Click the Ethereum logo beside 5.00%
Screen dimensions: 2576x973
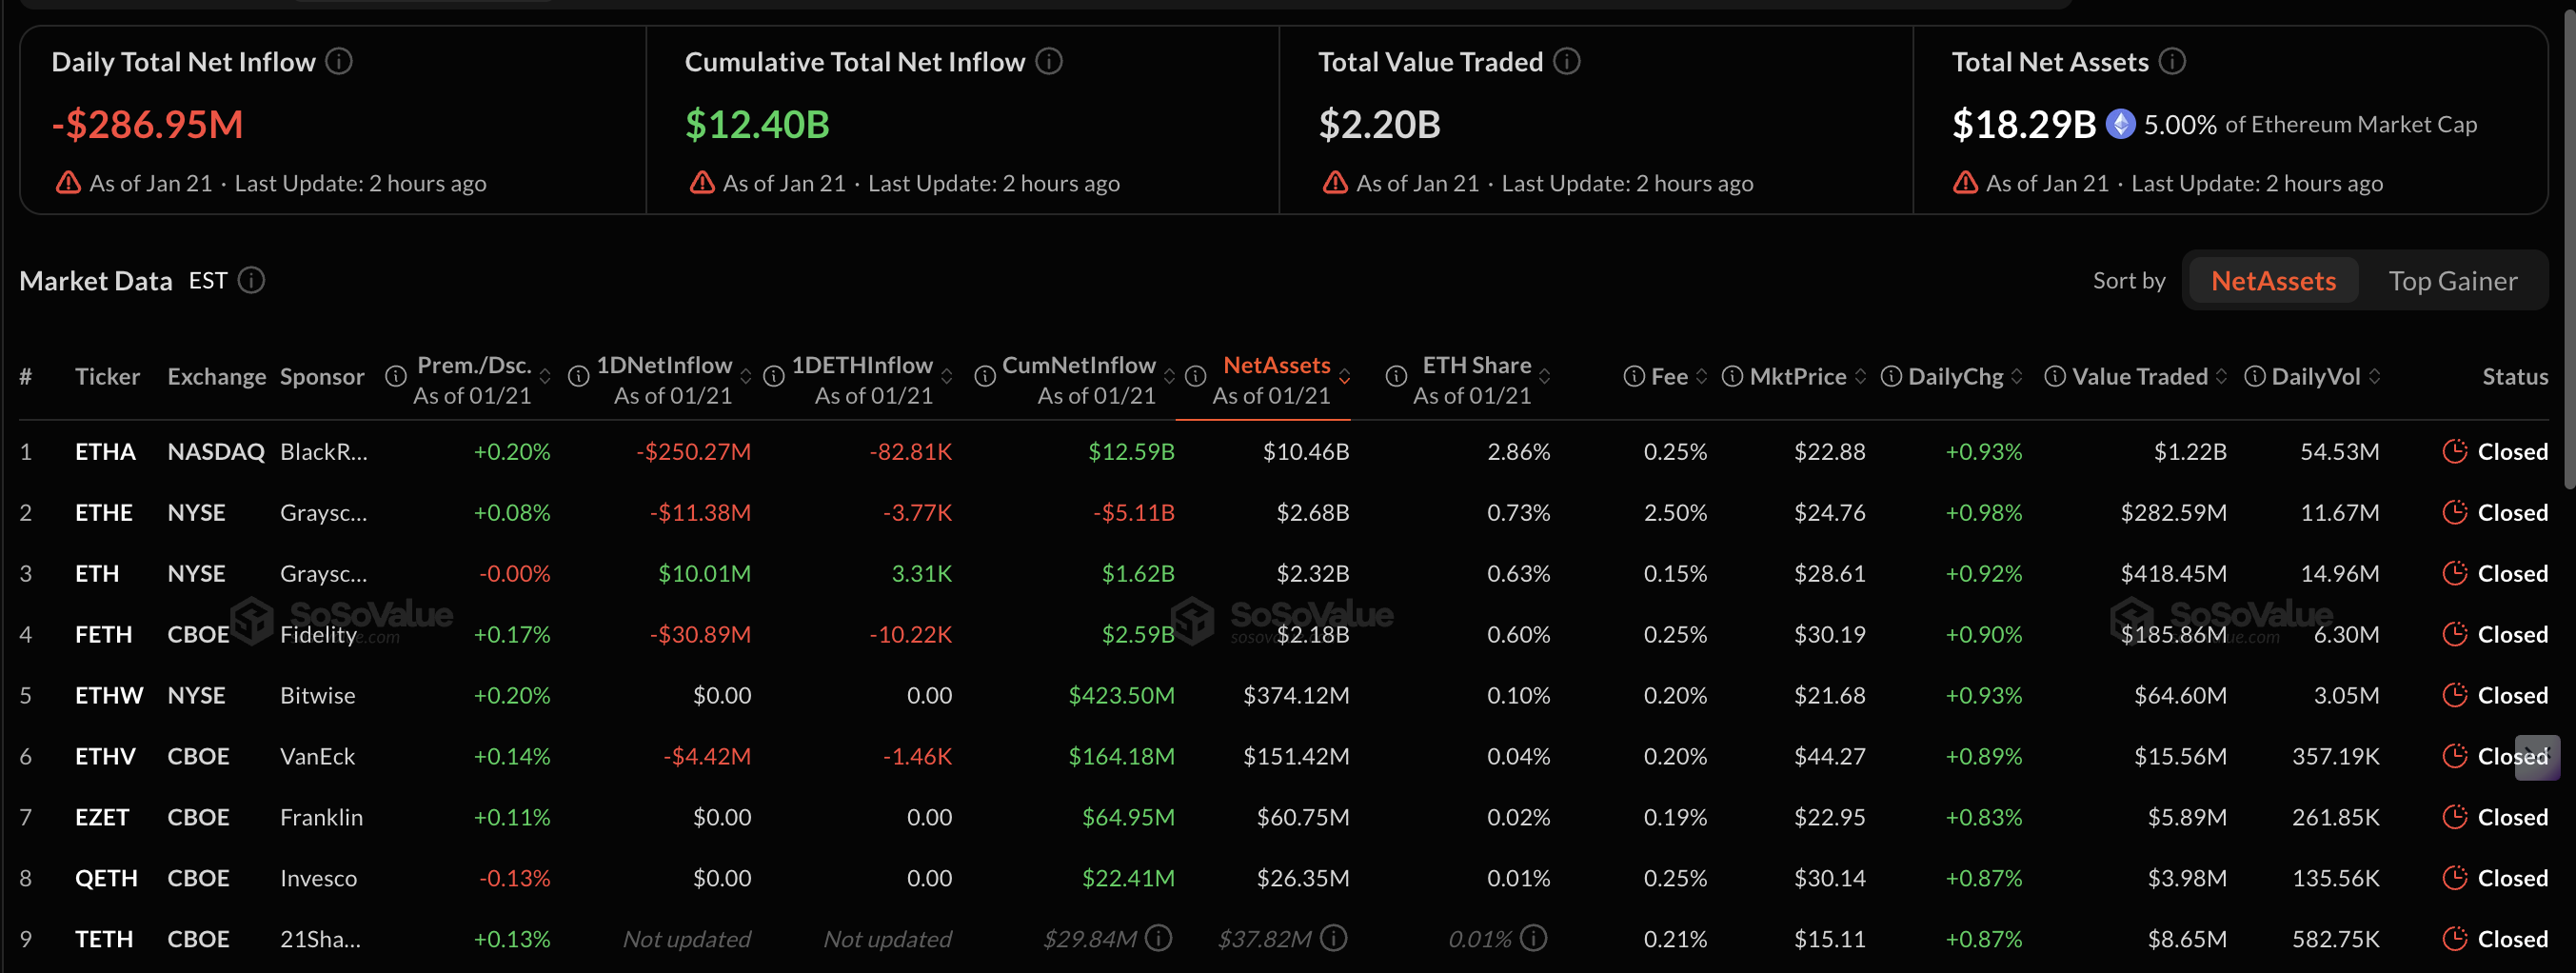(x=2120, y=125)
